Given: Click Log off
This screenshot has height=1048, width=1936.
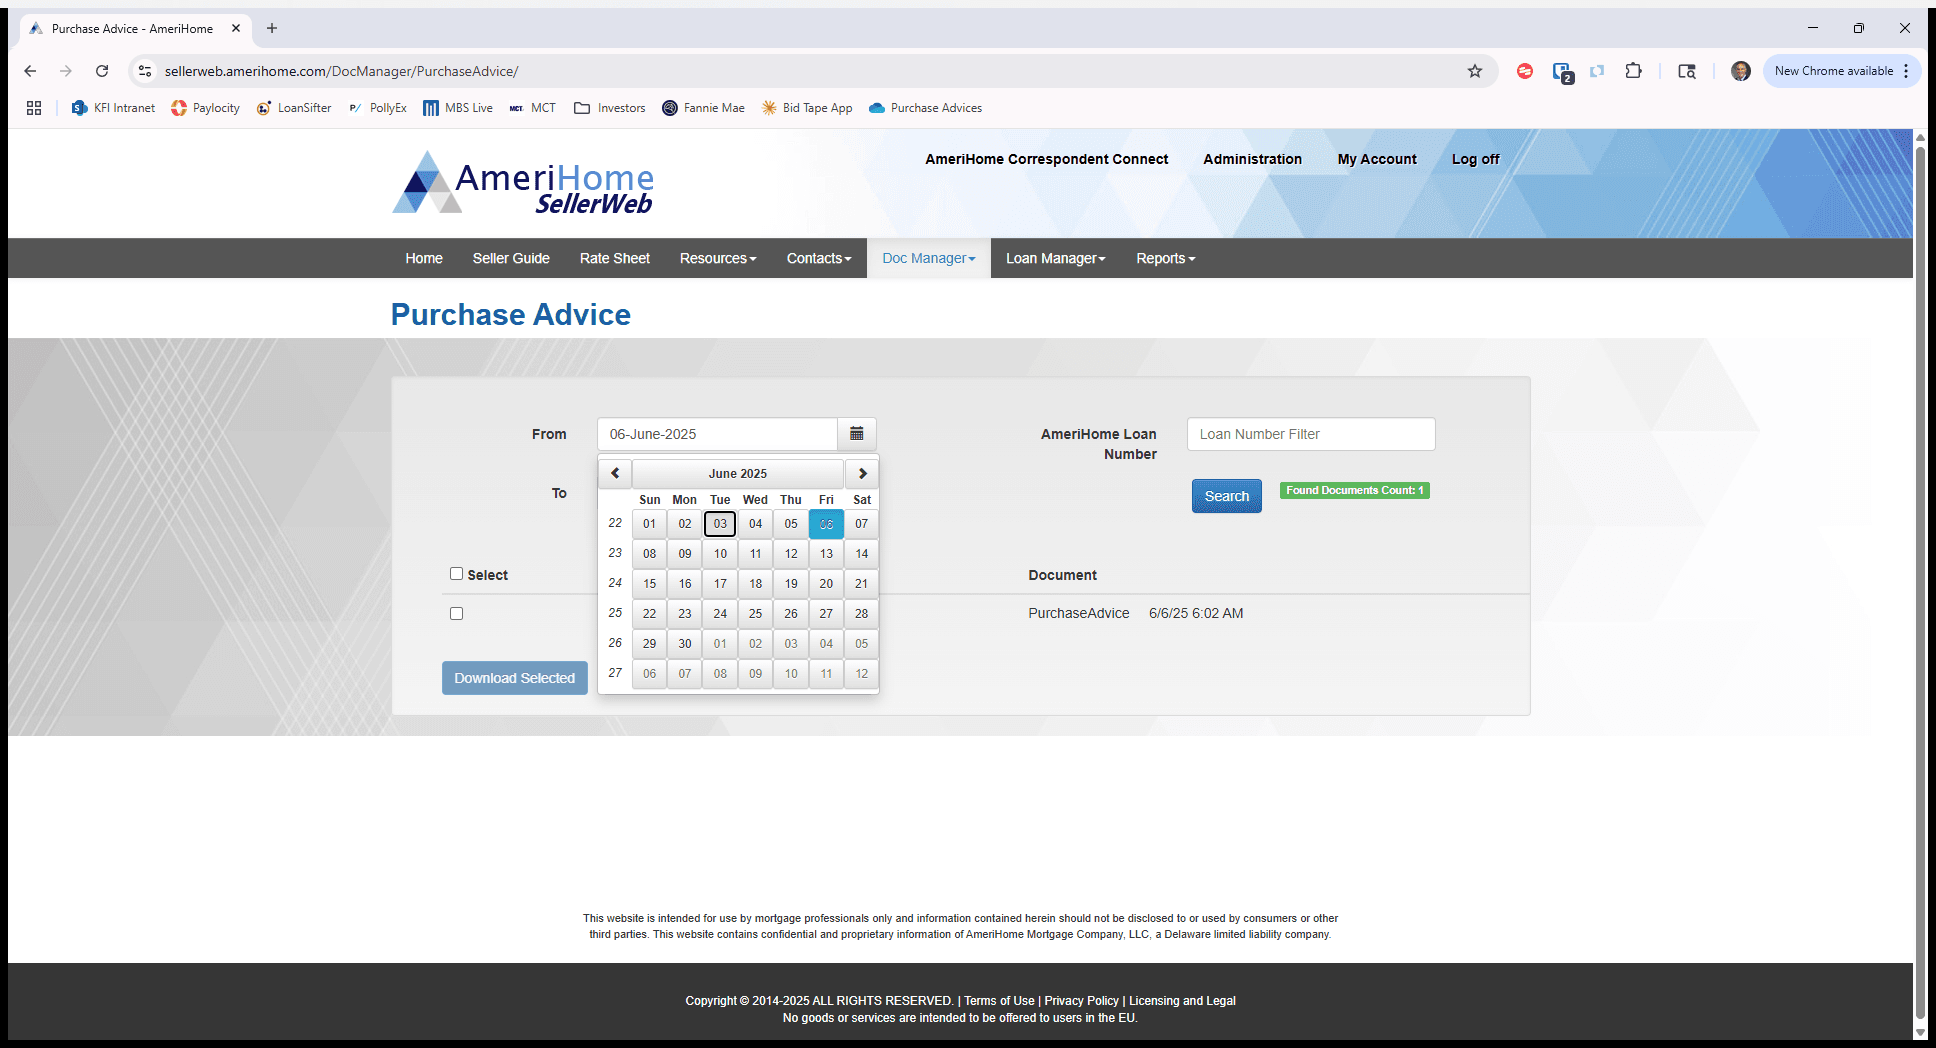Looking at the screenshot, I should pyautogui.click(x=1475, y=159).
